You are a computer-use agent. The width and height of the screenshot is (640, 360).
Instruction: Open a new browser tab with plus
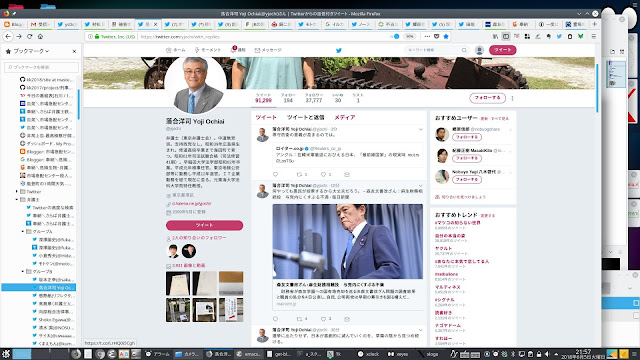594,24
